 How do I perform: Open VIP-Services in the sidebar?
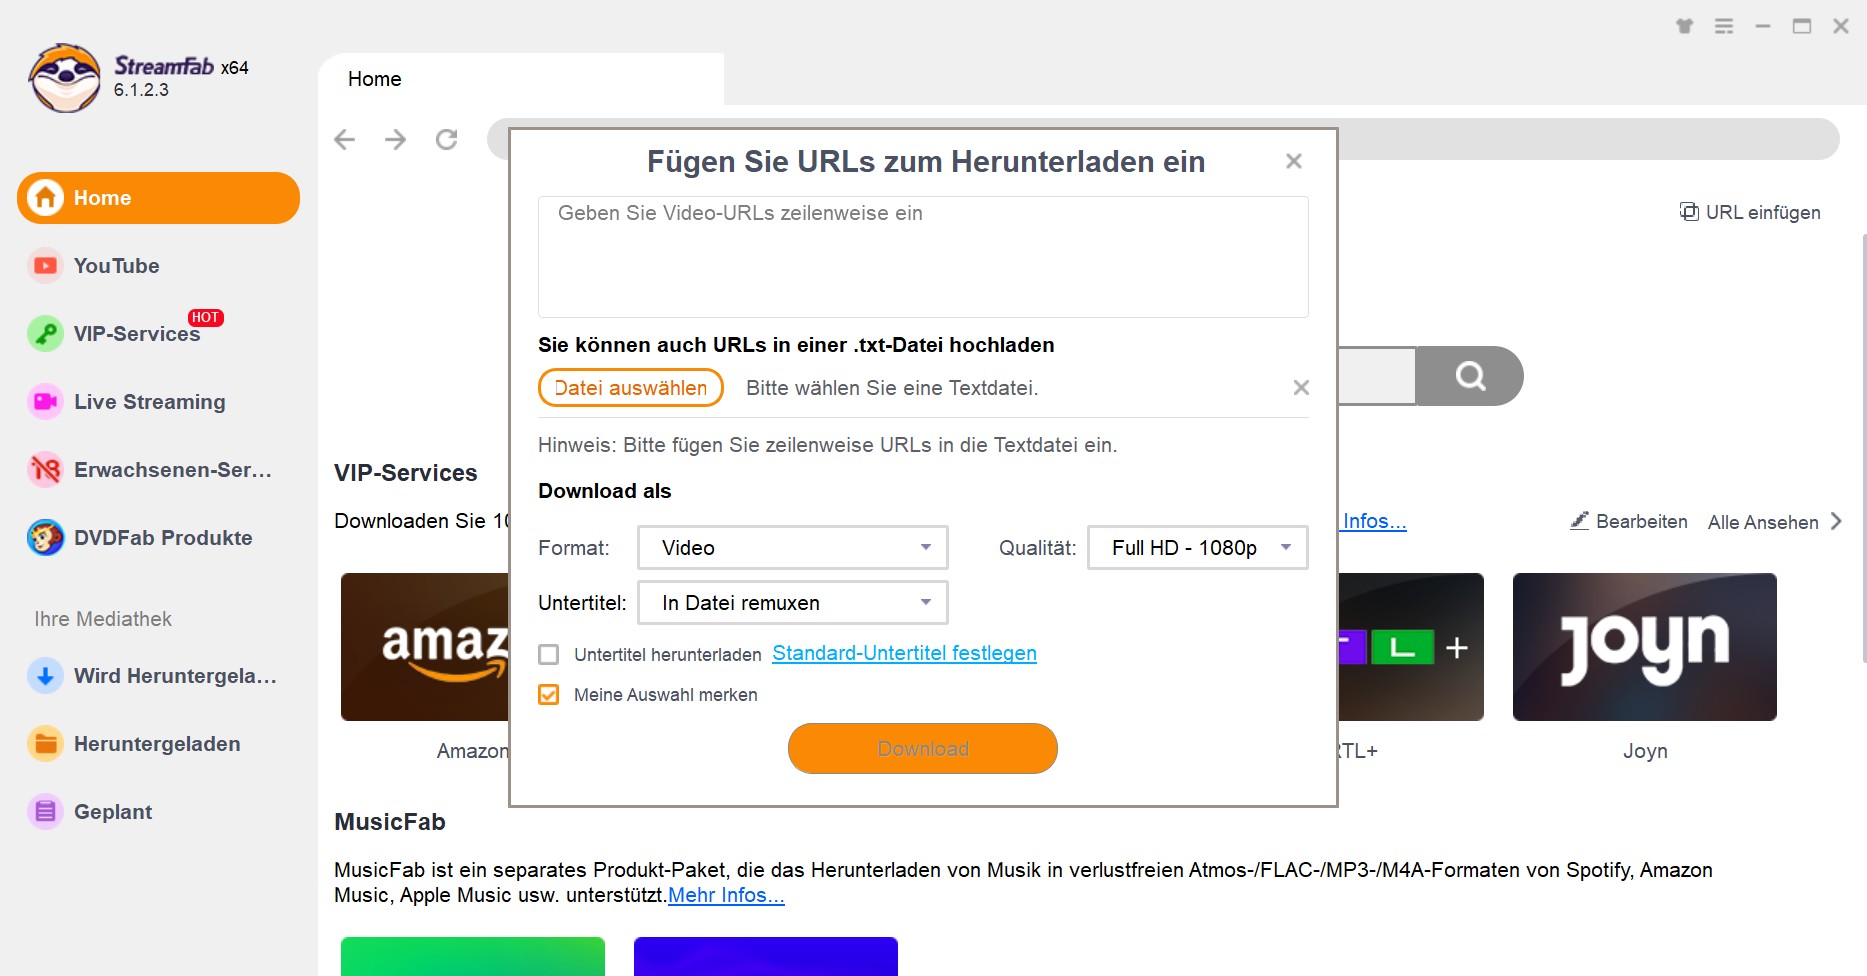158,334
